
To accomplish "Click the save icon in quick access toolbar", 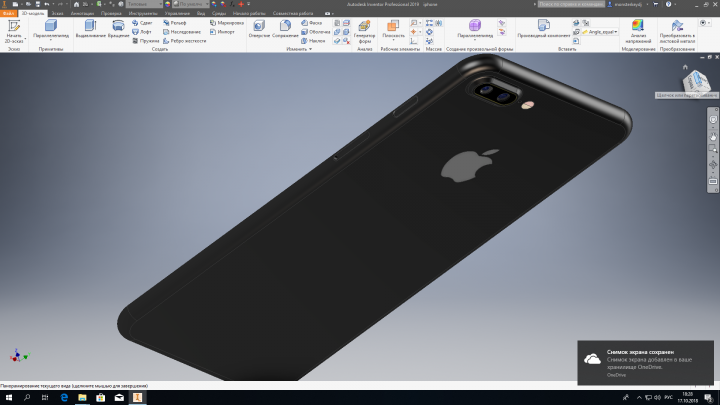I will point(38,4).
